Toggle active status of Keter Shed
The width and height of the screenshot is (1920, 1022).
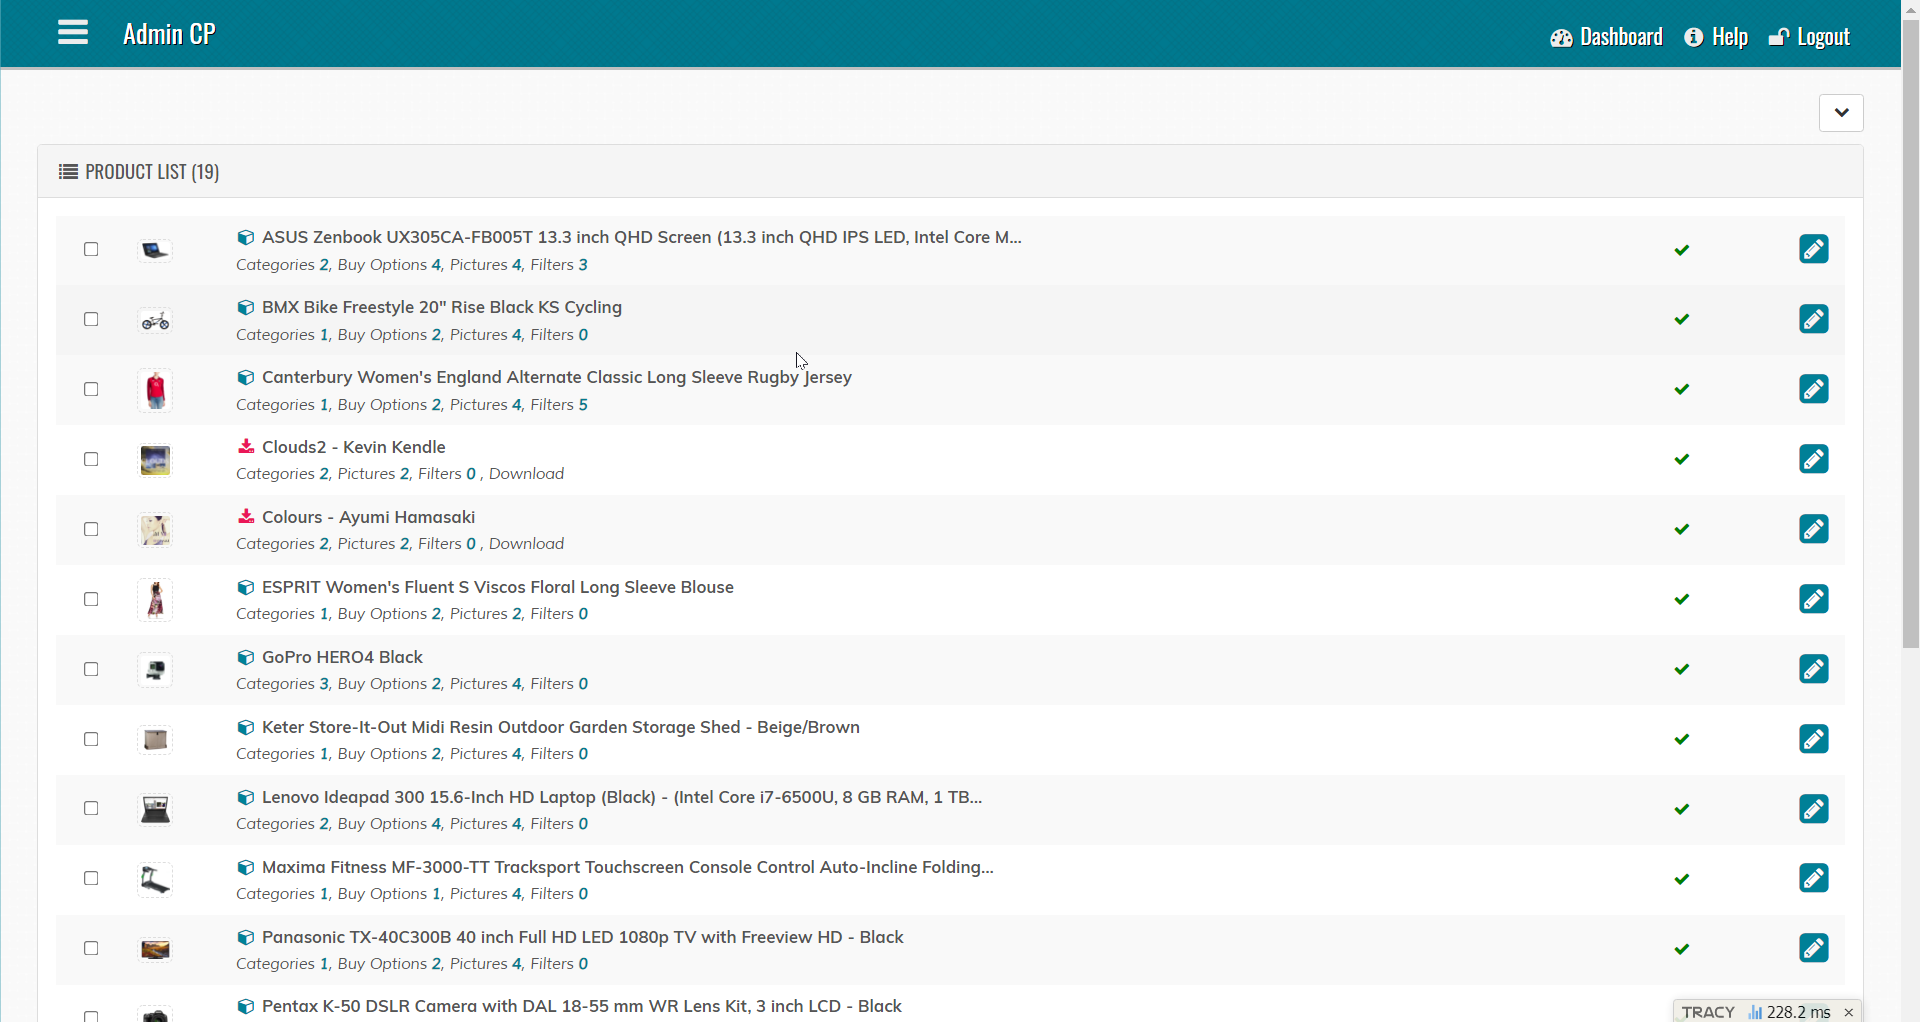[x=1682, y=739]
